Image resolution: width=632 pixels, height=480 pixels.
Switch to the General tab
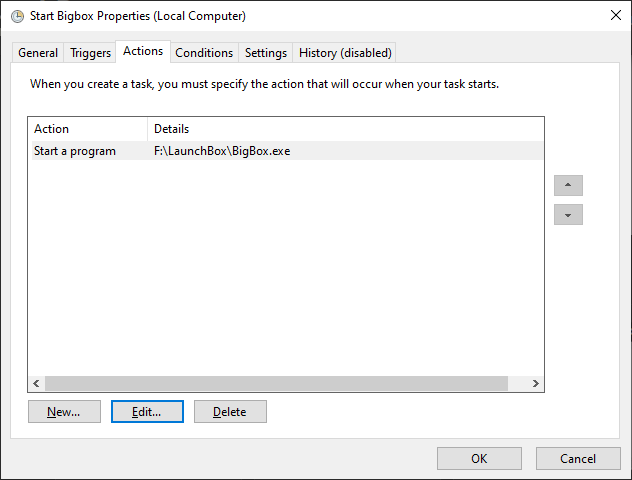38,53
